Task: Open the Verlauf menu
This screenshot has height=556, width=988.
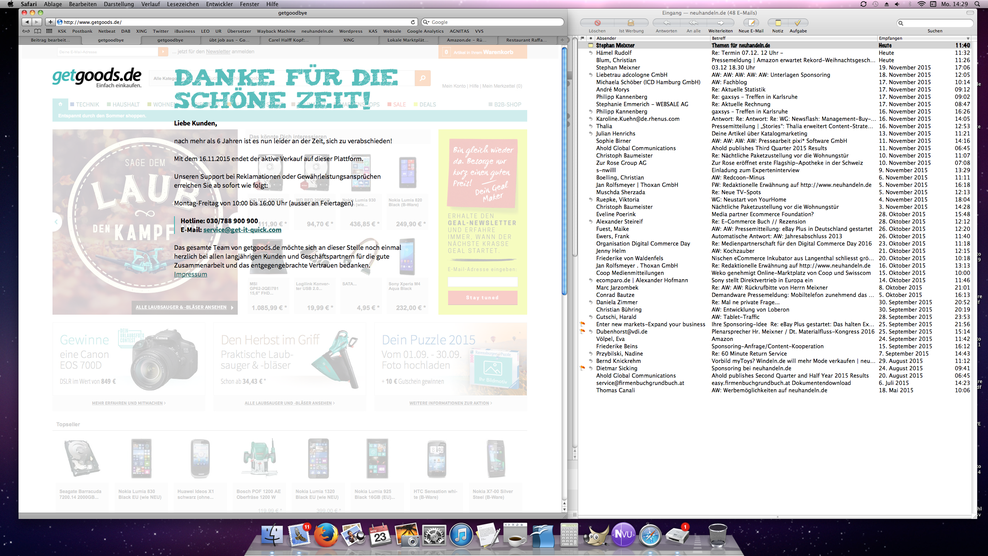Action: 150,4
